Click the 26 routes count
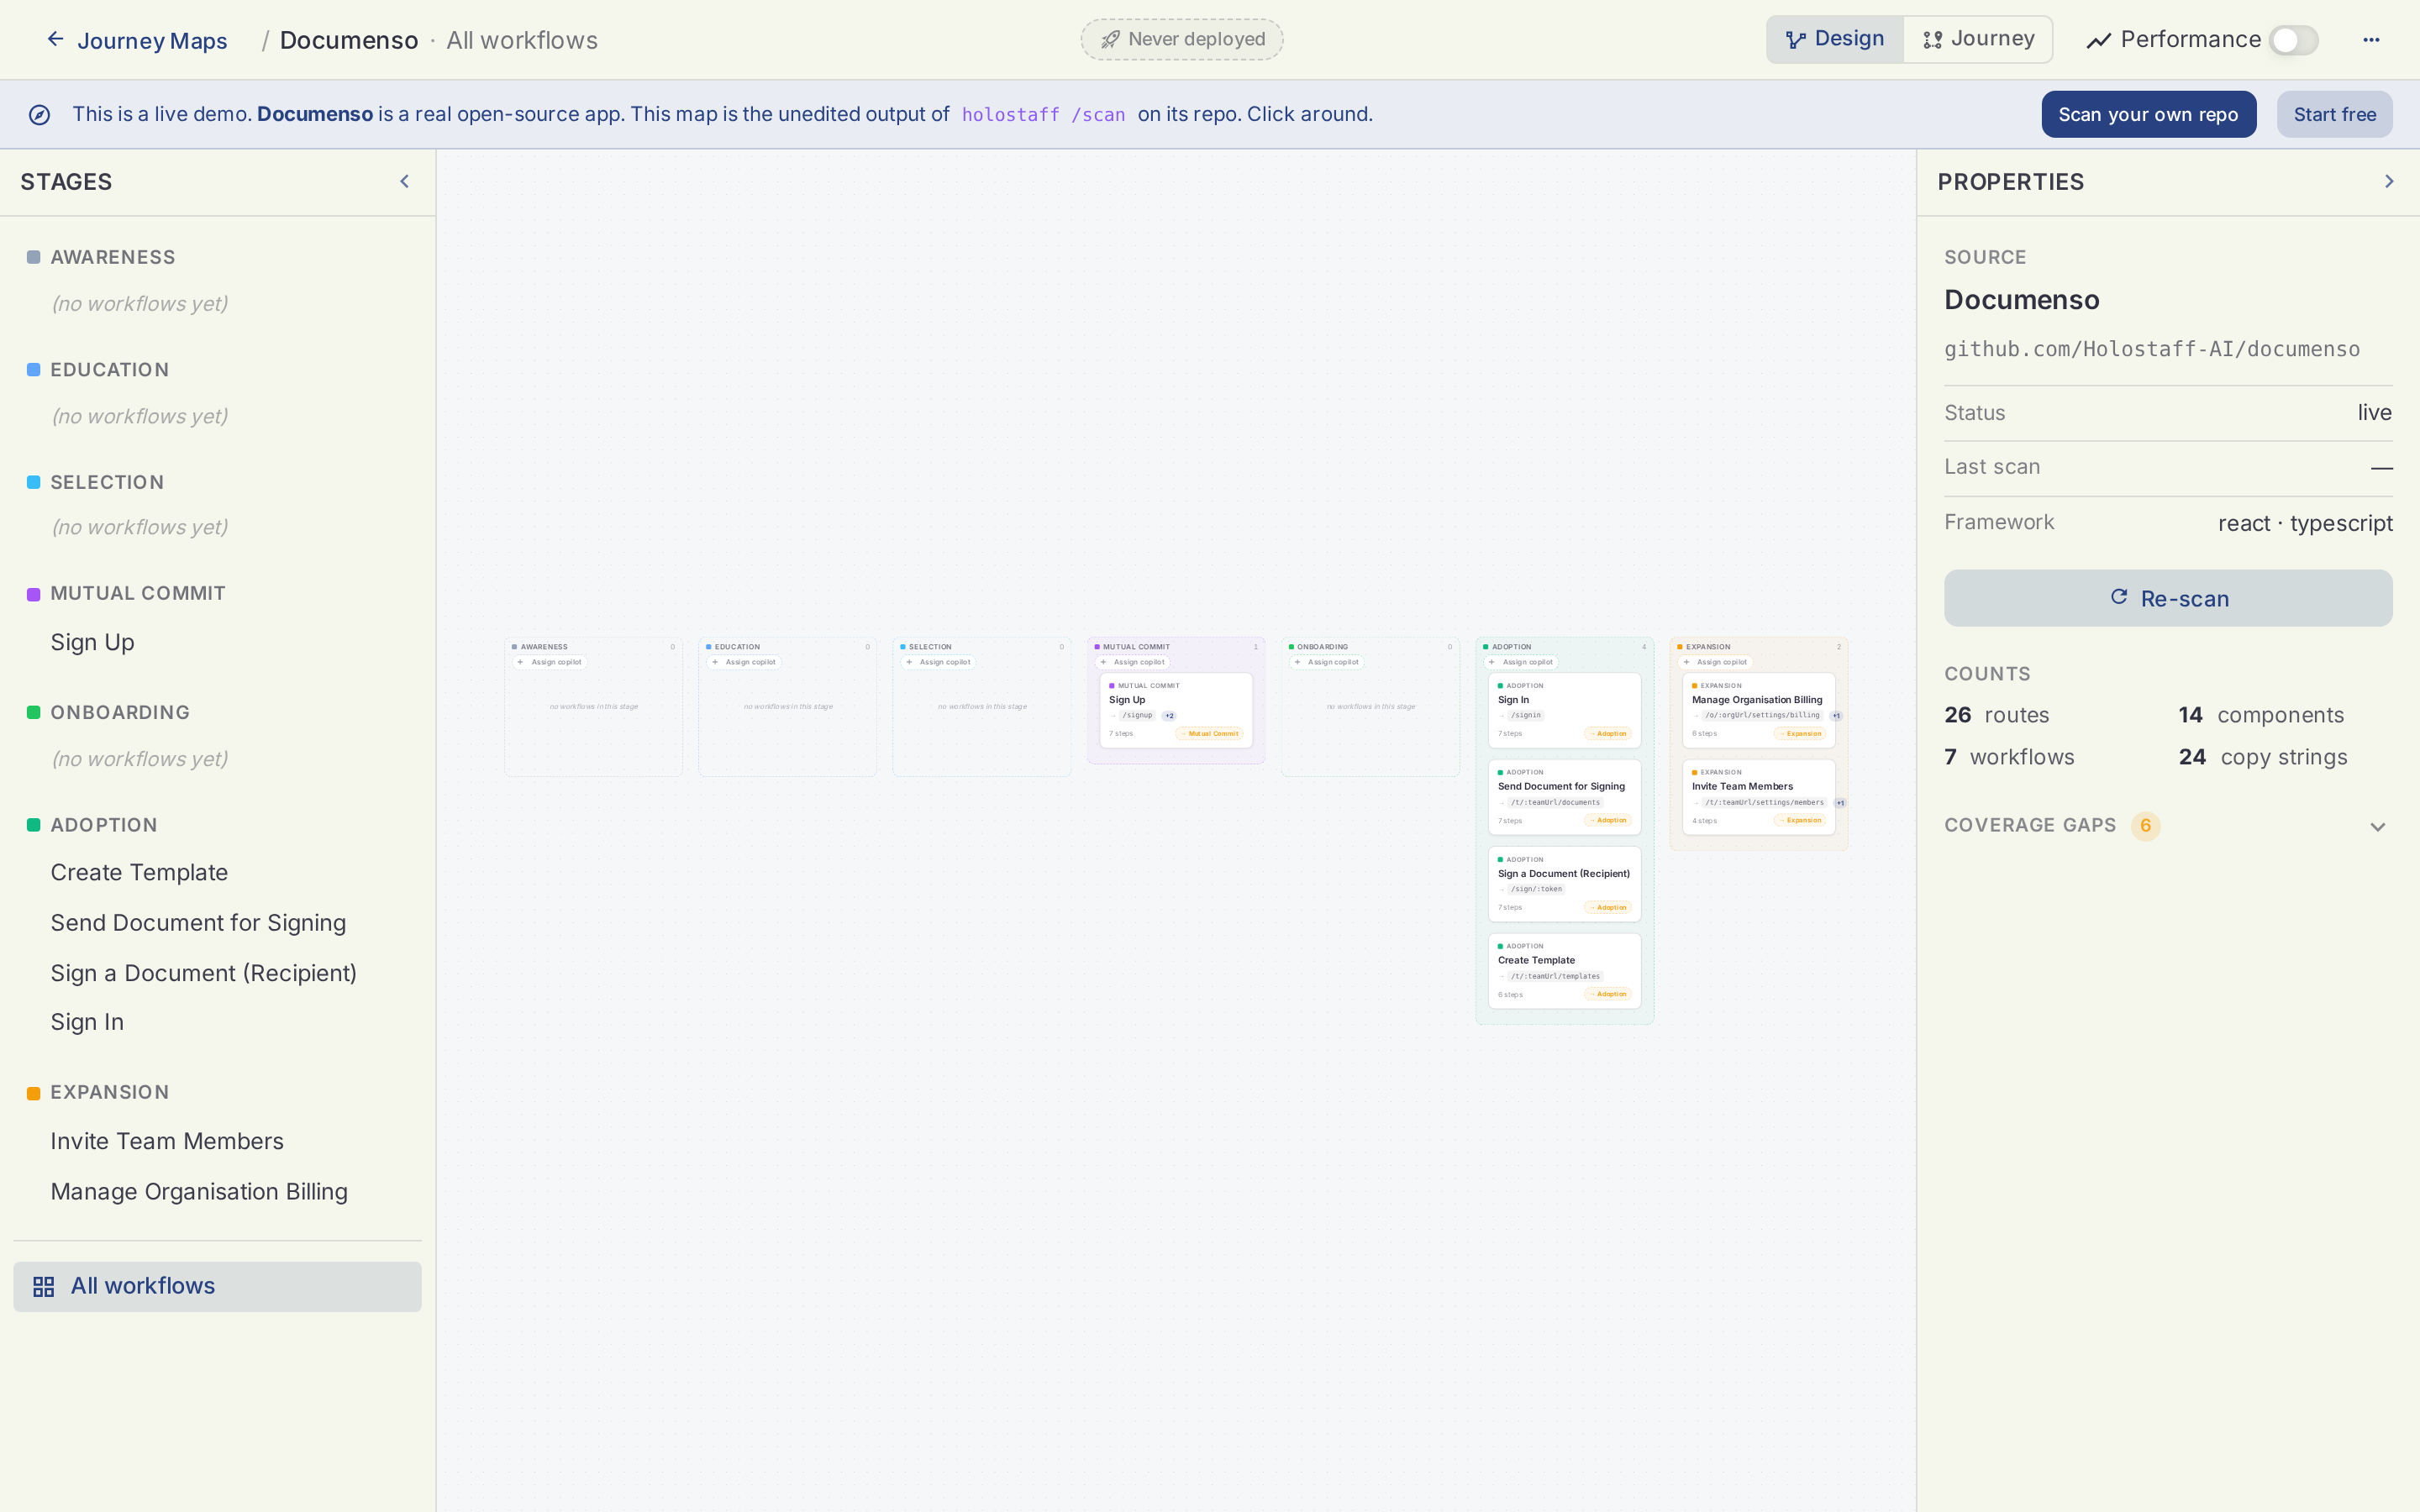The image size is (2420, 1512). coord(1997,716)
